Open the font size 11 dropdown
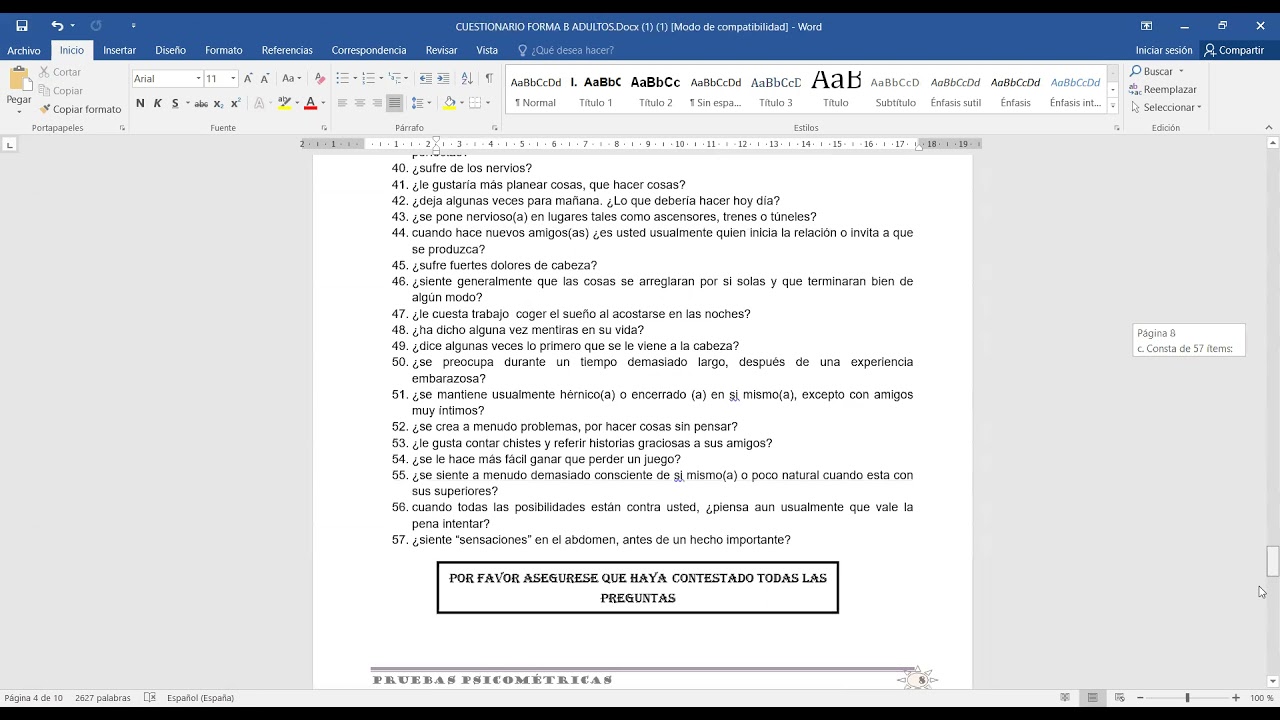The image size is (1280, 720). (x=233, y=78)
